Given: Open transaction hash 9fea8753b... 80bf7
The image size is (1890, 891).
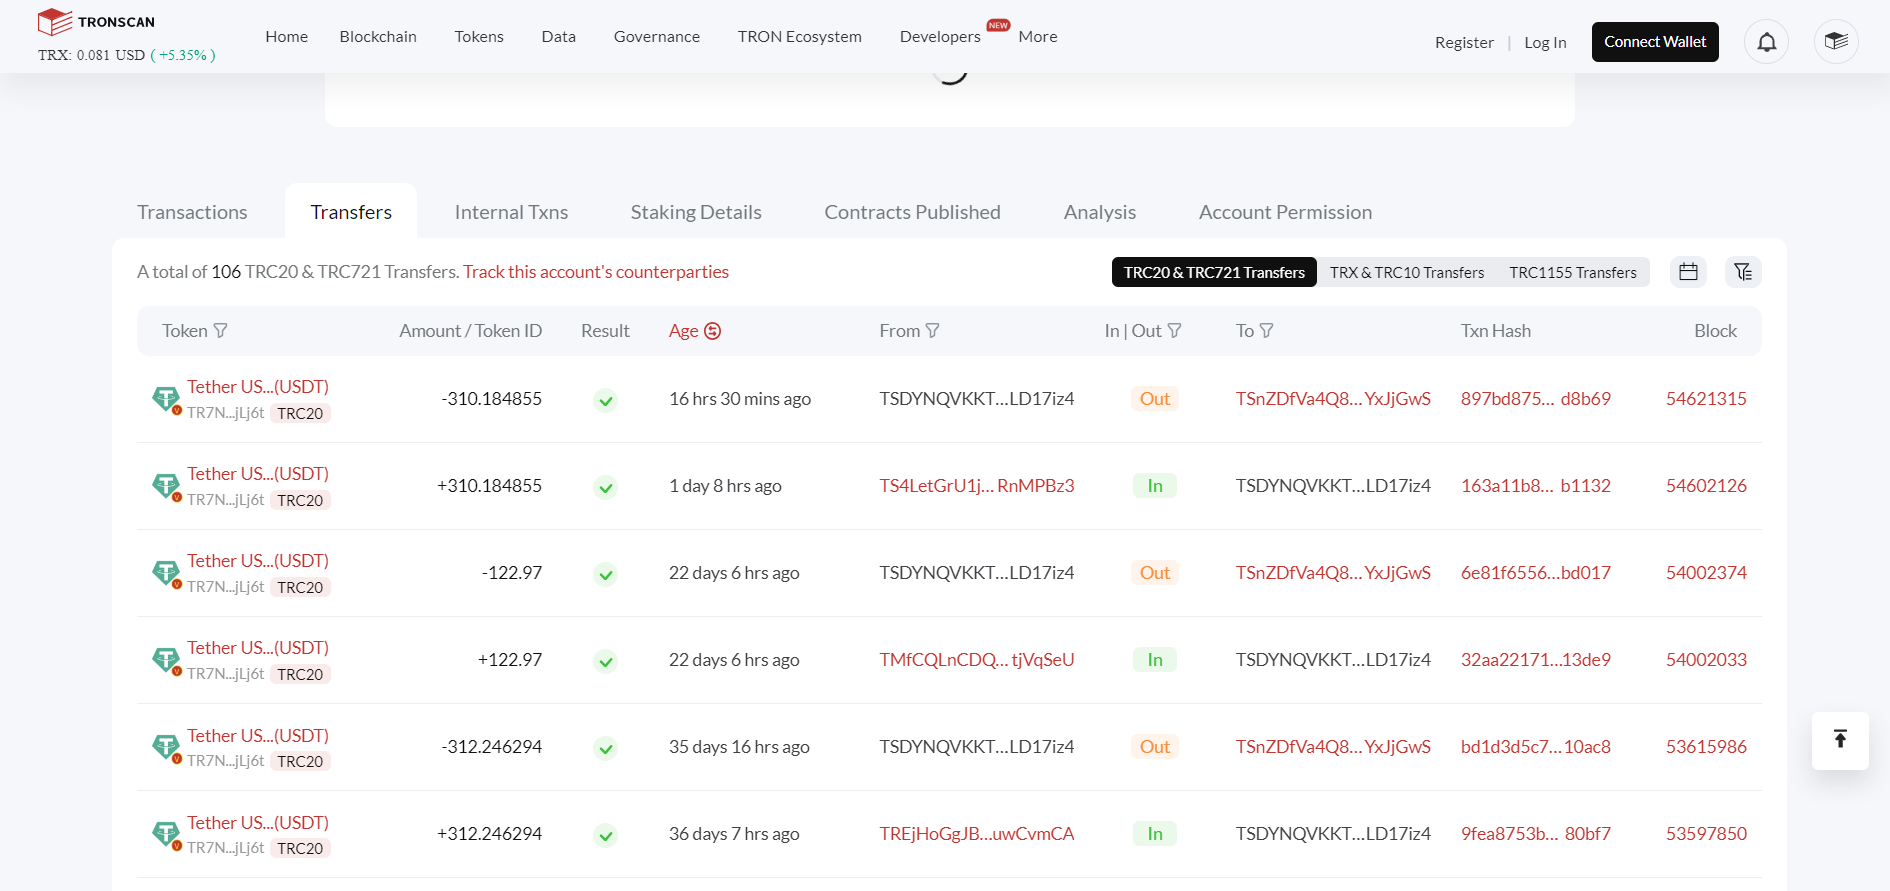Looking at the screenshot, I should tap(1536, 834).
